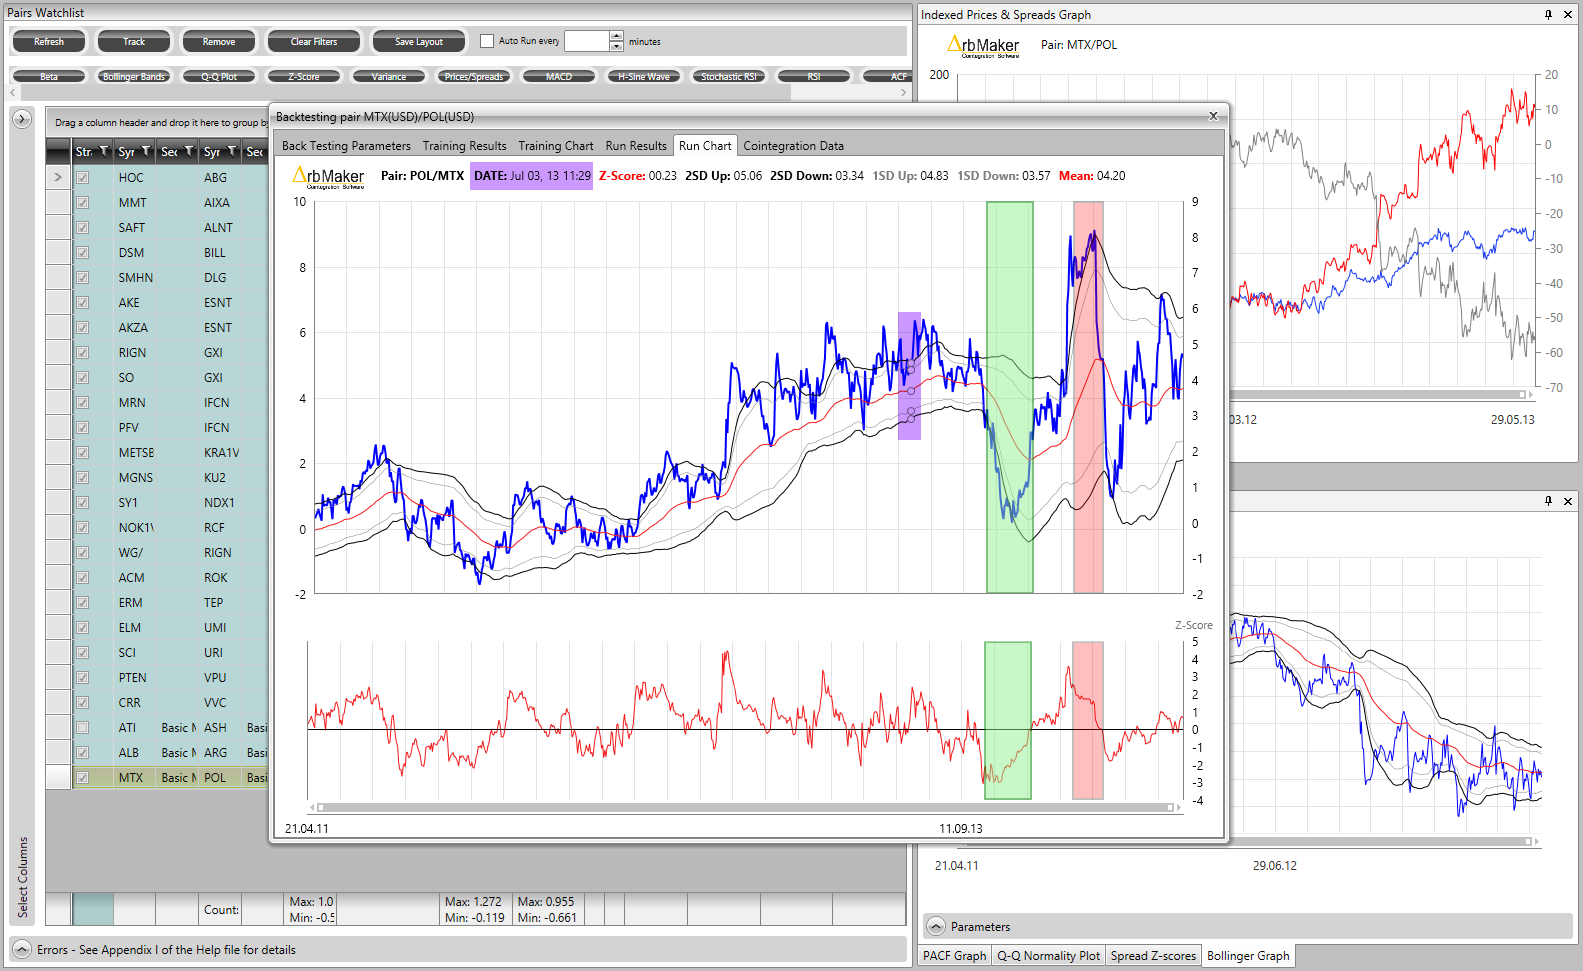Open the Stochastic RSI indicator

pos(729,76)
